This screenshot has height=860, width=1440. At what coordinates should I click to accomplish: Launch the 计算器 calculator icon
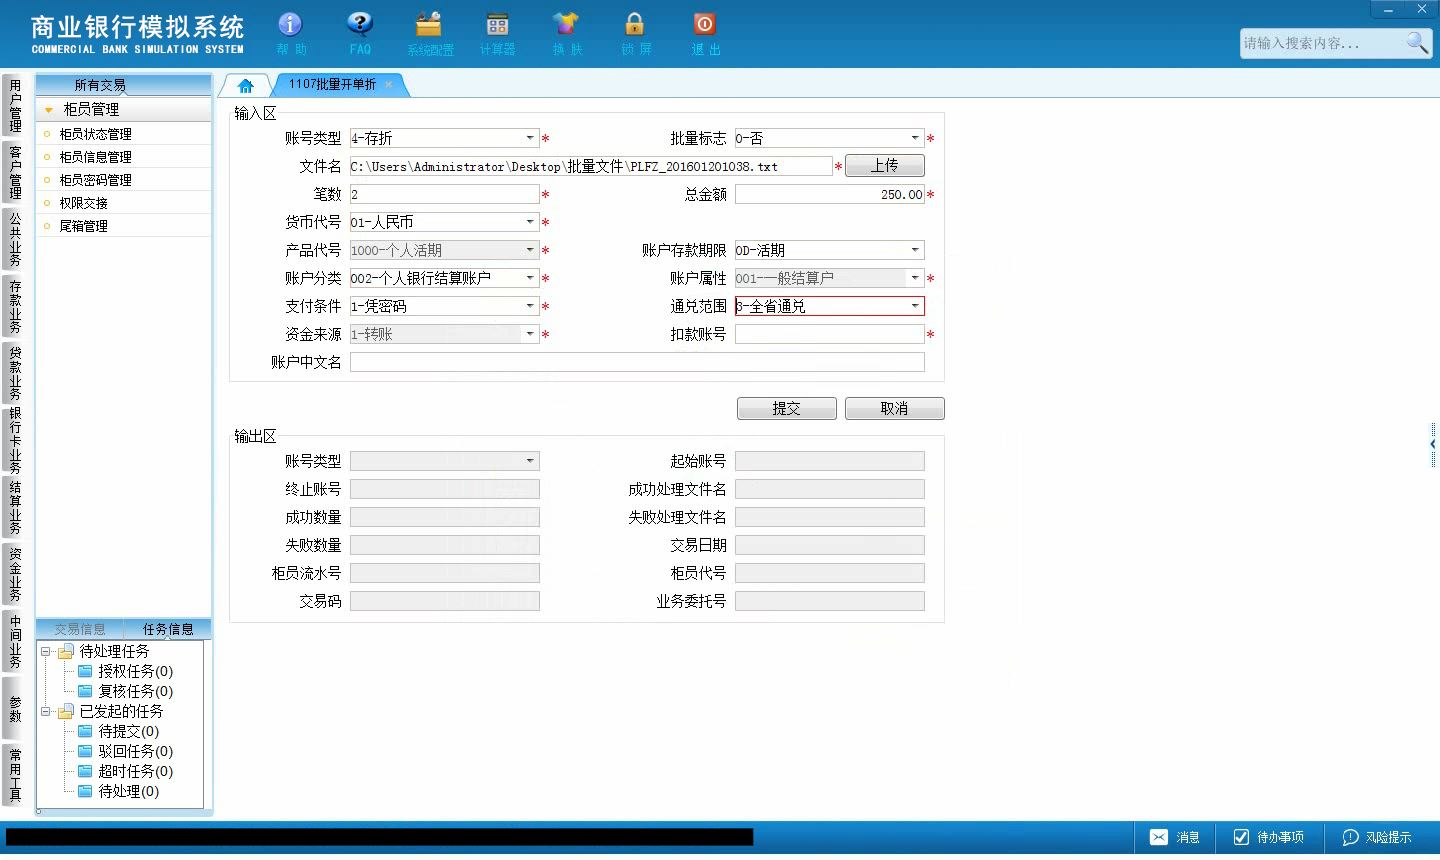[x=497, y=32]
